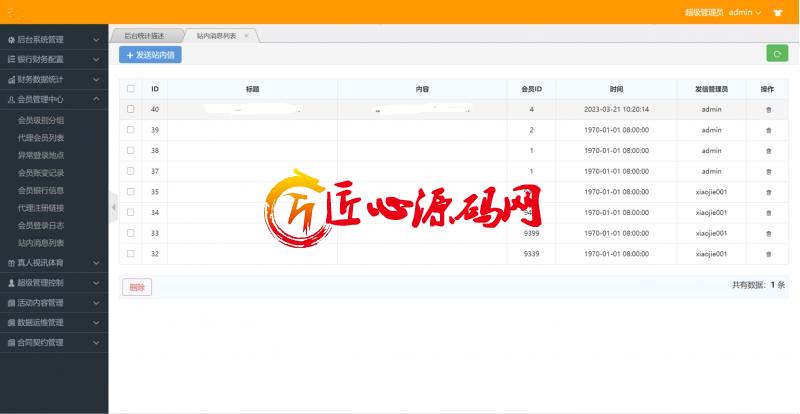Click the blue 发送站内信 button
The image size is (800, 414).
tap(151, 55)
